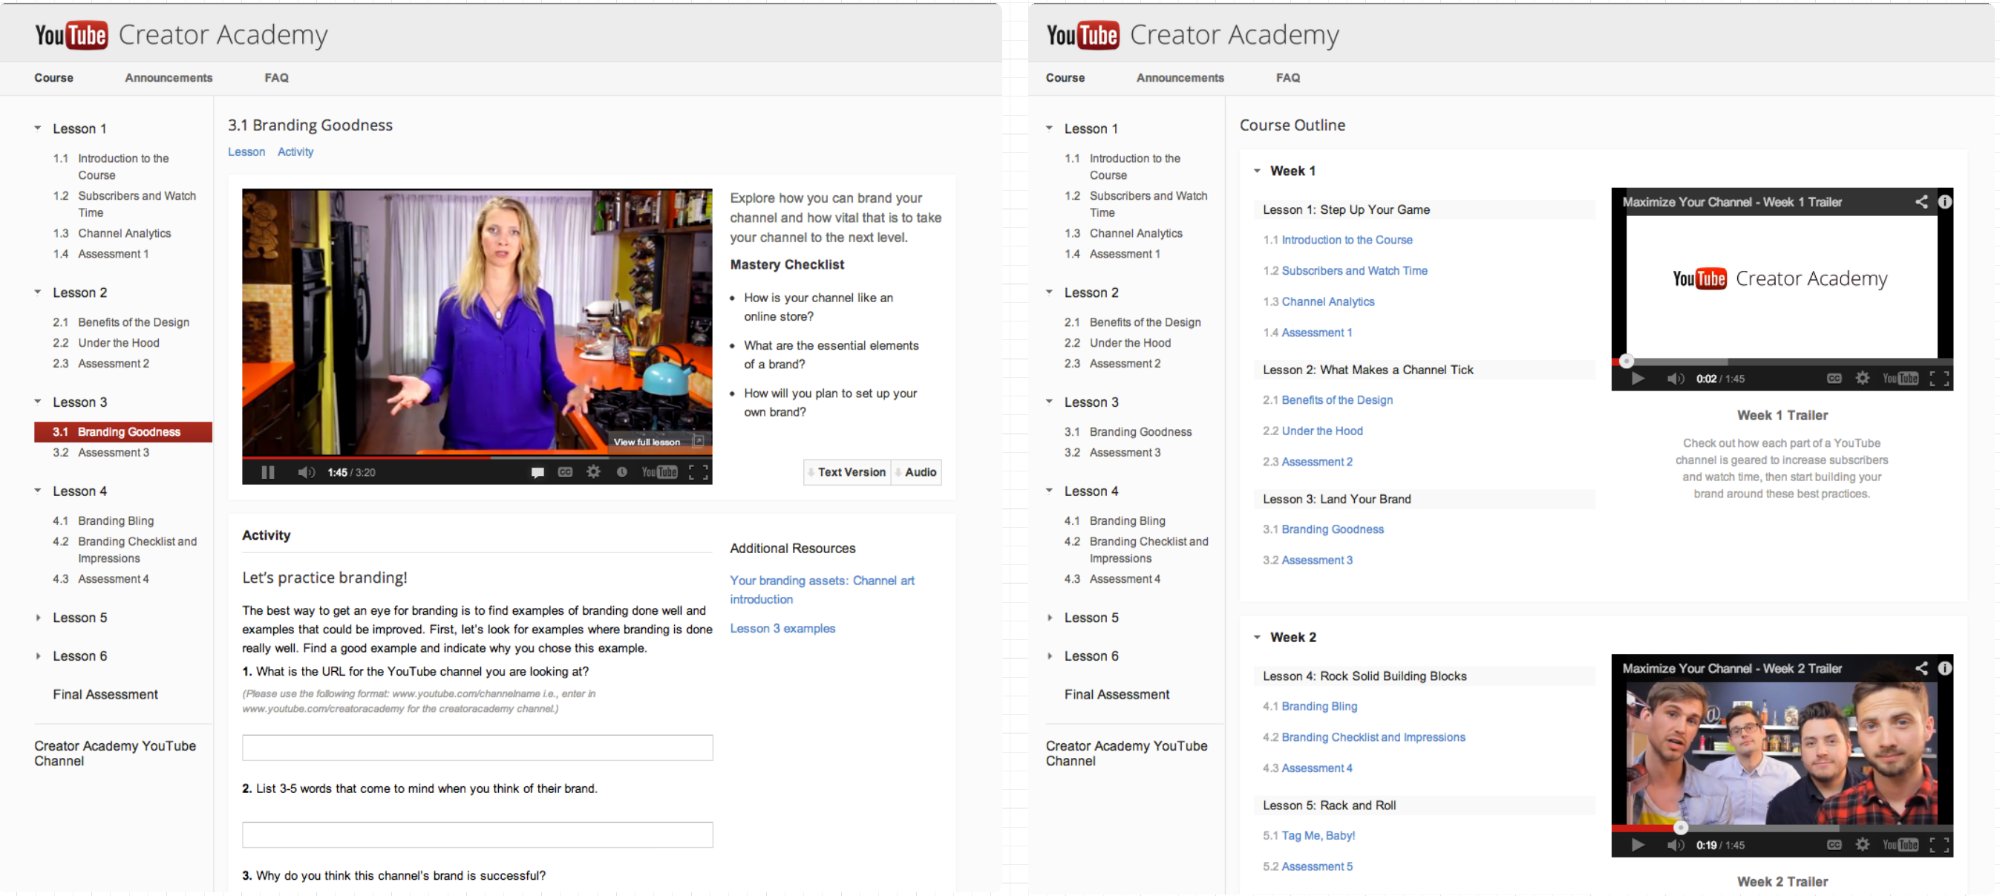Screen dimensions: 2000x896
Task: Open 5.1 Tag Me, Baby! link
Action: click(1318, 835)
